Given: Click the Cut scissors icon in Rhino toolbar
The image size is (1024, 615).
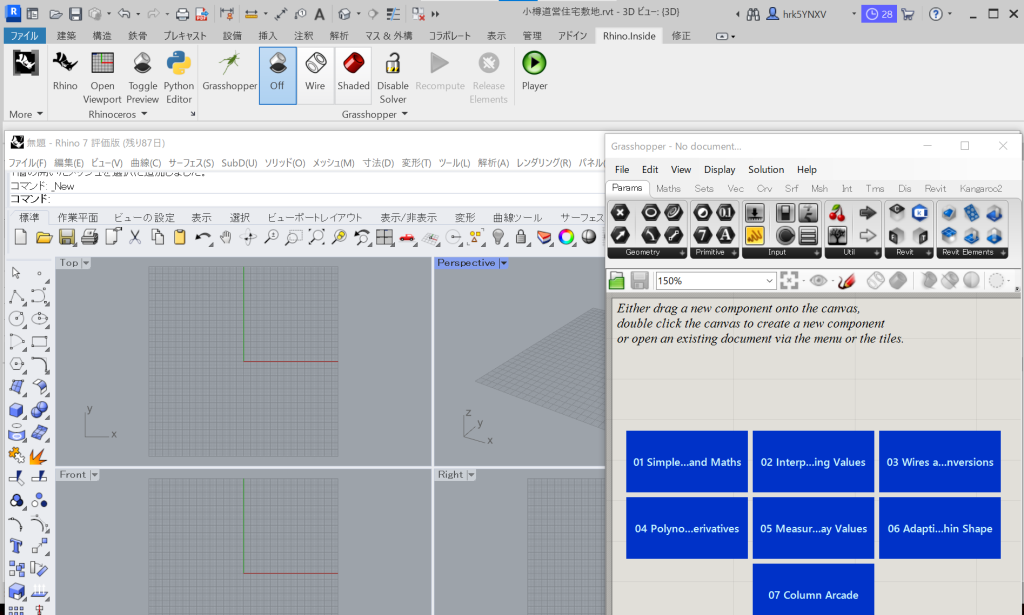Looking at the screenshot, I should click(135, 237).
